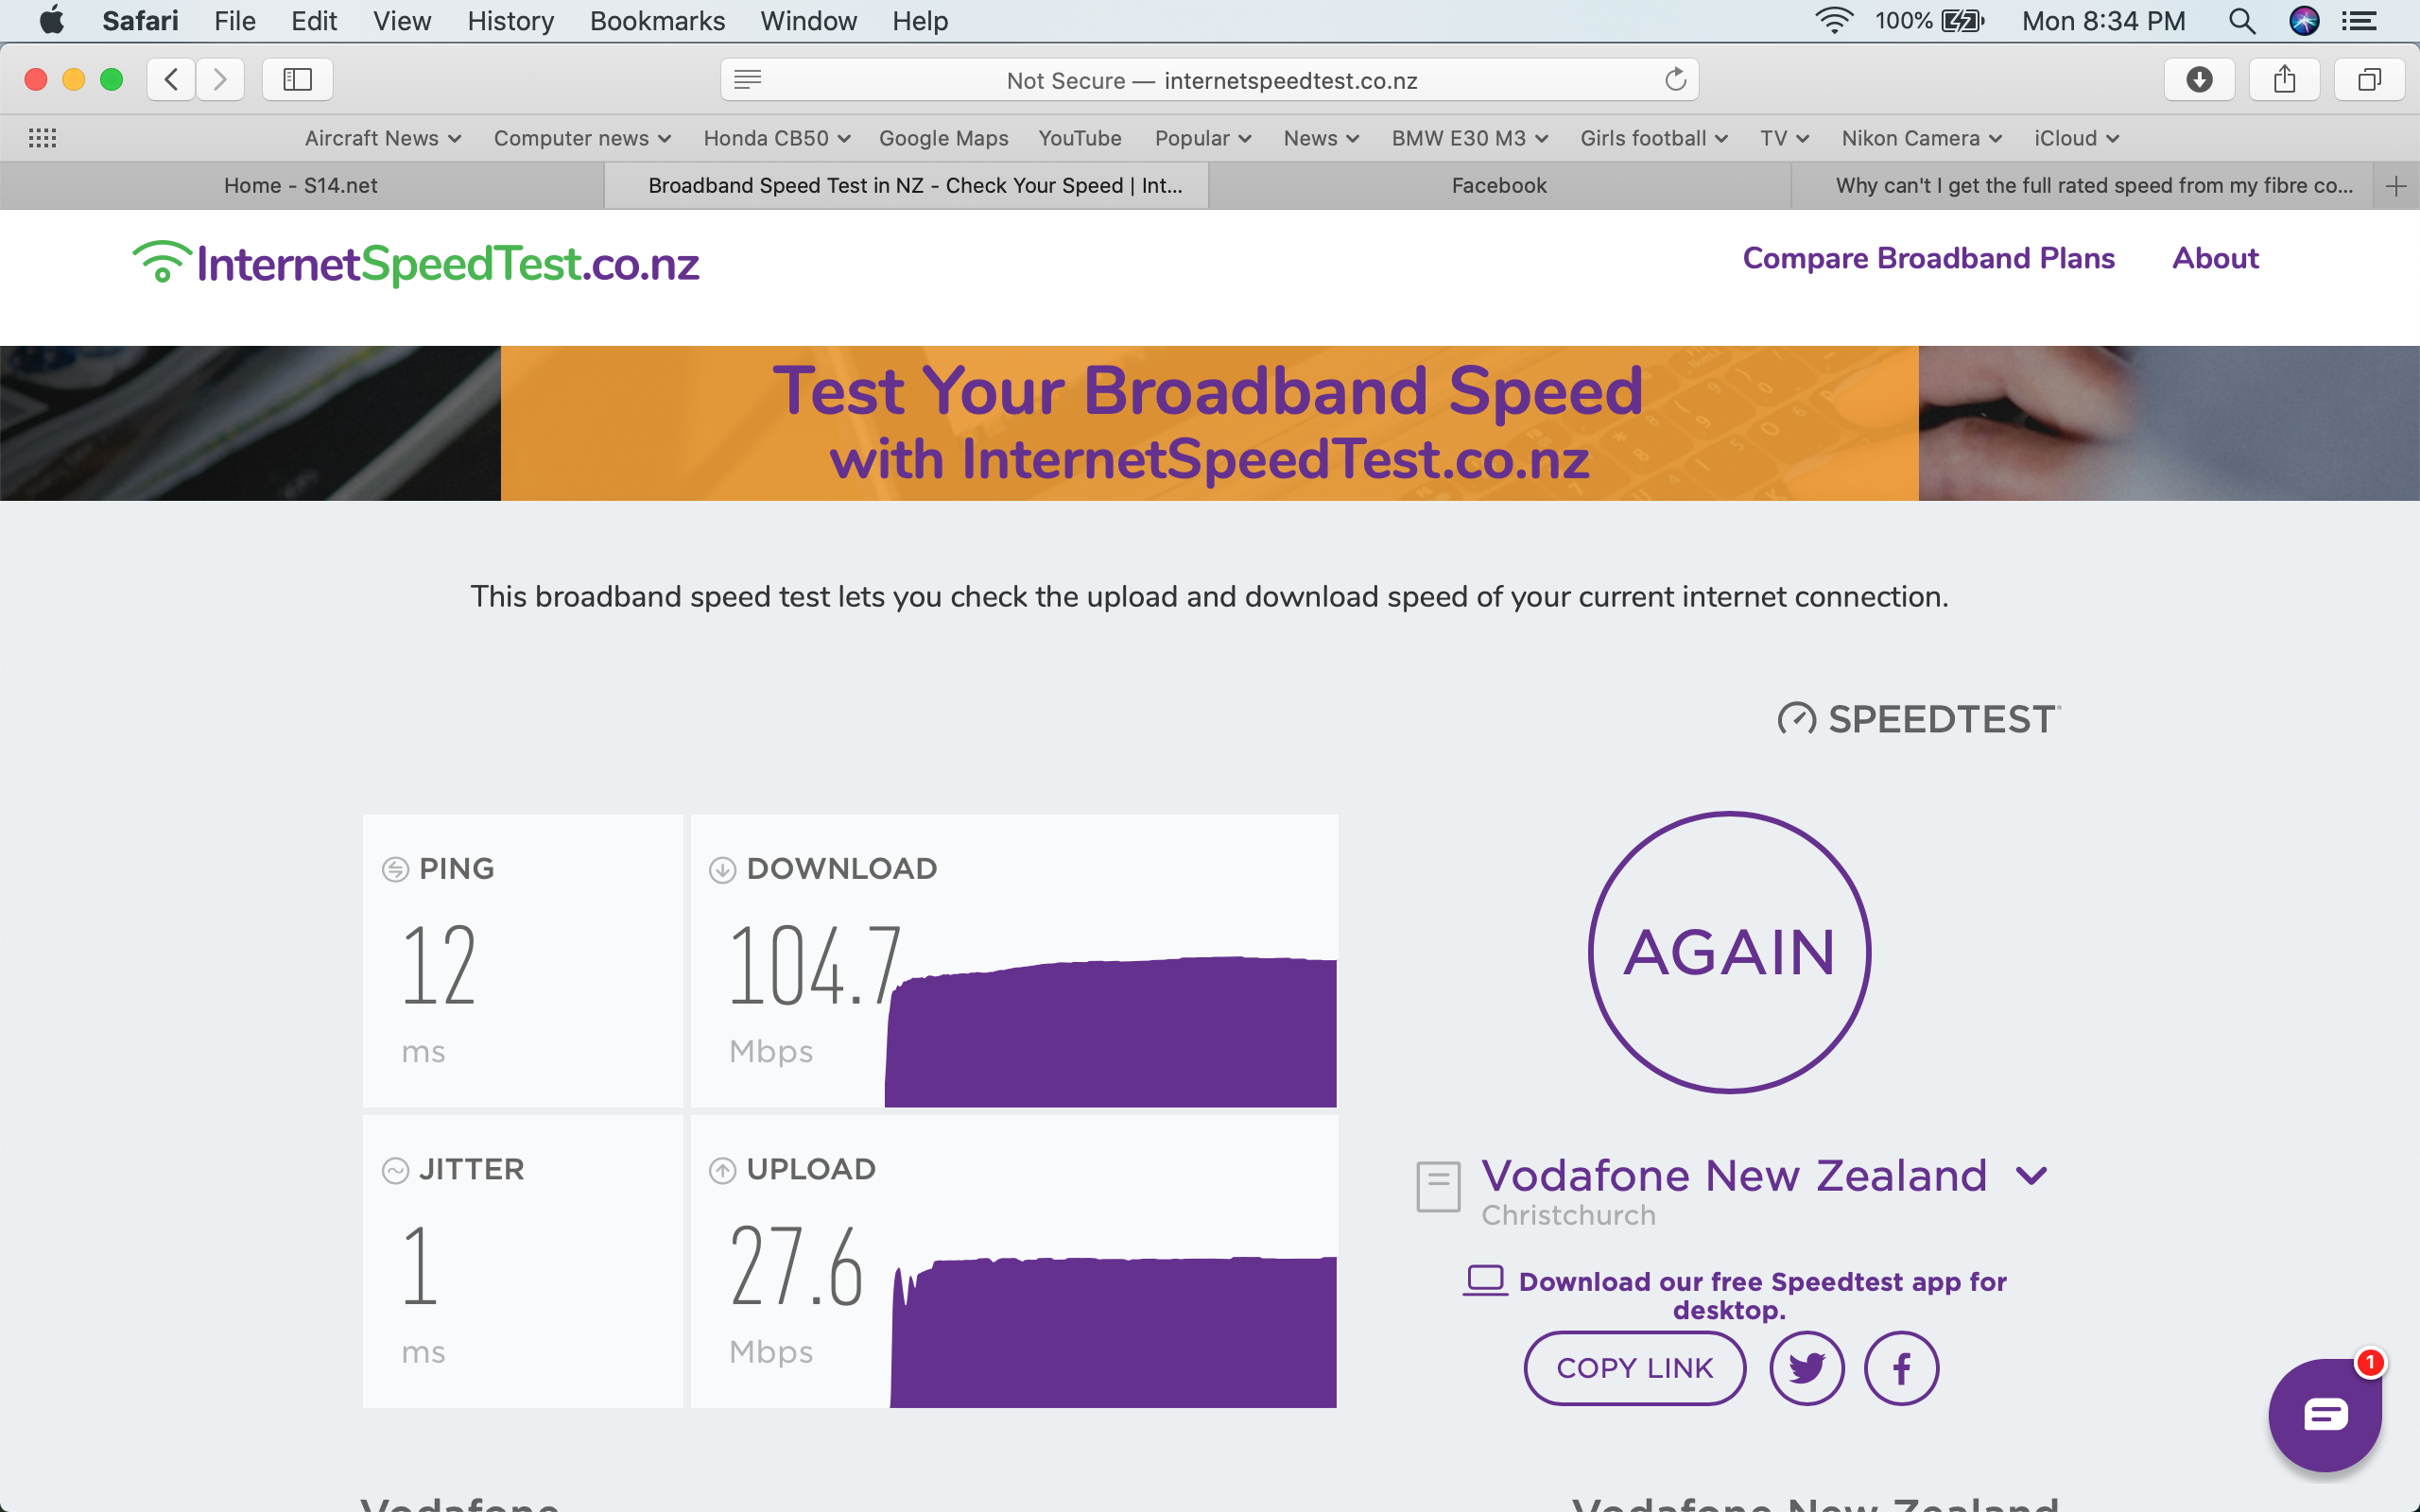Switch to the Facebook tab

[1499, 186]
